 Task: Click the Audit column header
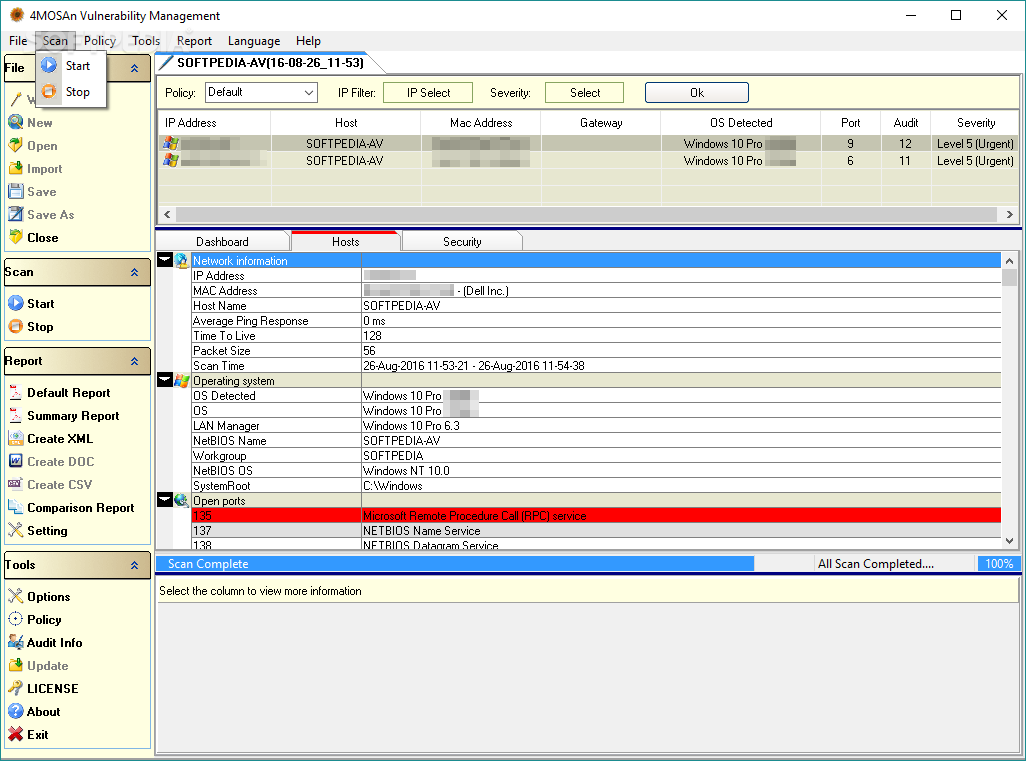point(906,123)
